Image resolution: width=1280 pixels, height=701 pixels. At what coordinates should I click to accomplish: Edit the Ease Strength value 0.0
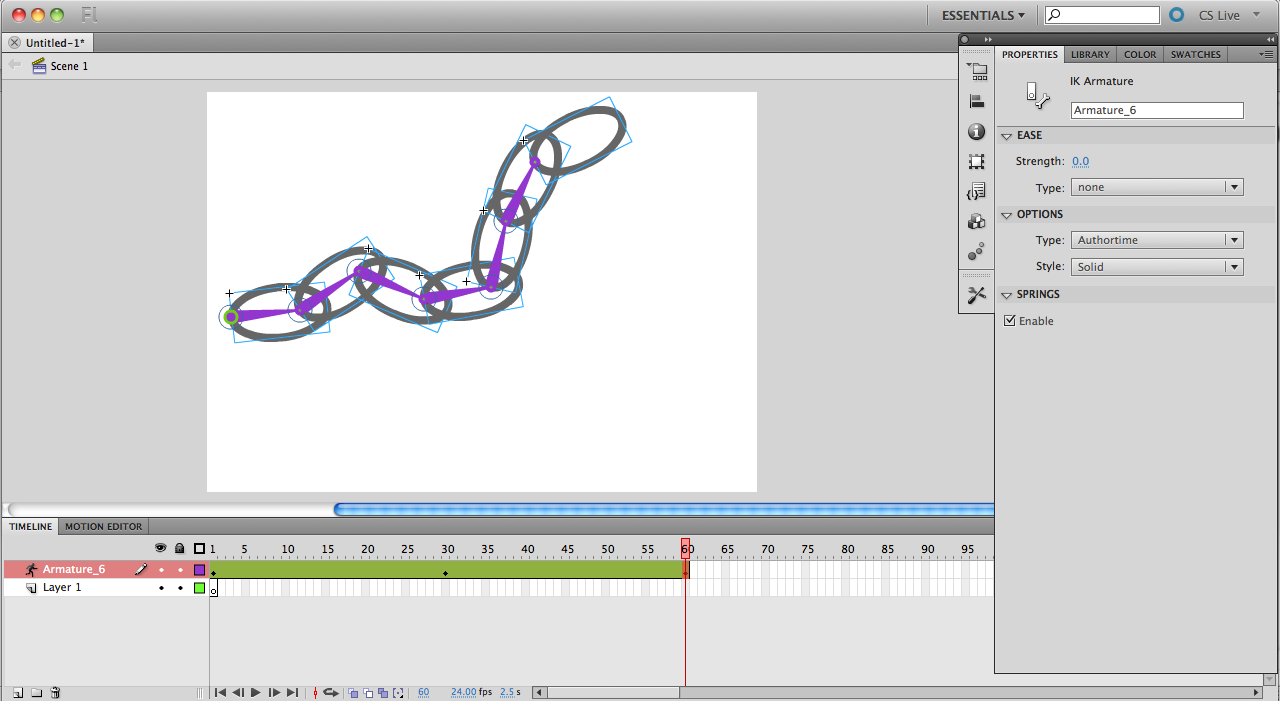pyautogui.click(x=1080, y=161)
